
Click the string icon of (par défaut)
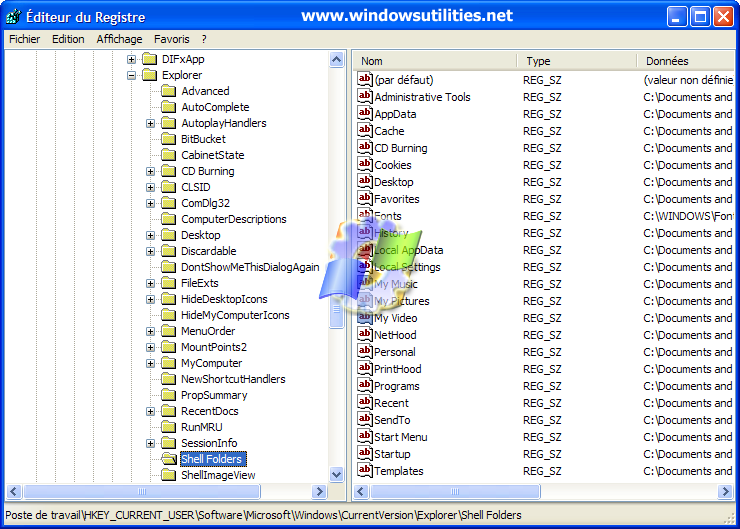click(x=365, y=79)
